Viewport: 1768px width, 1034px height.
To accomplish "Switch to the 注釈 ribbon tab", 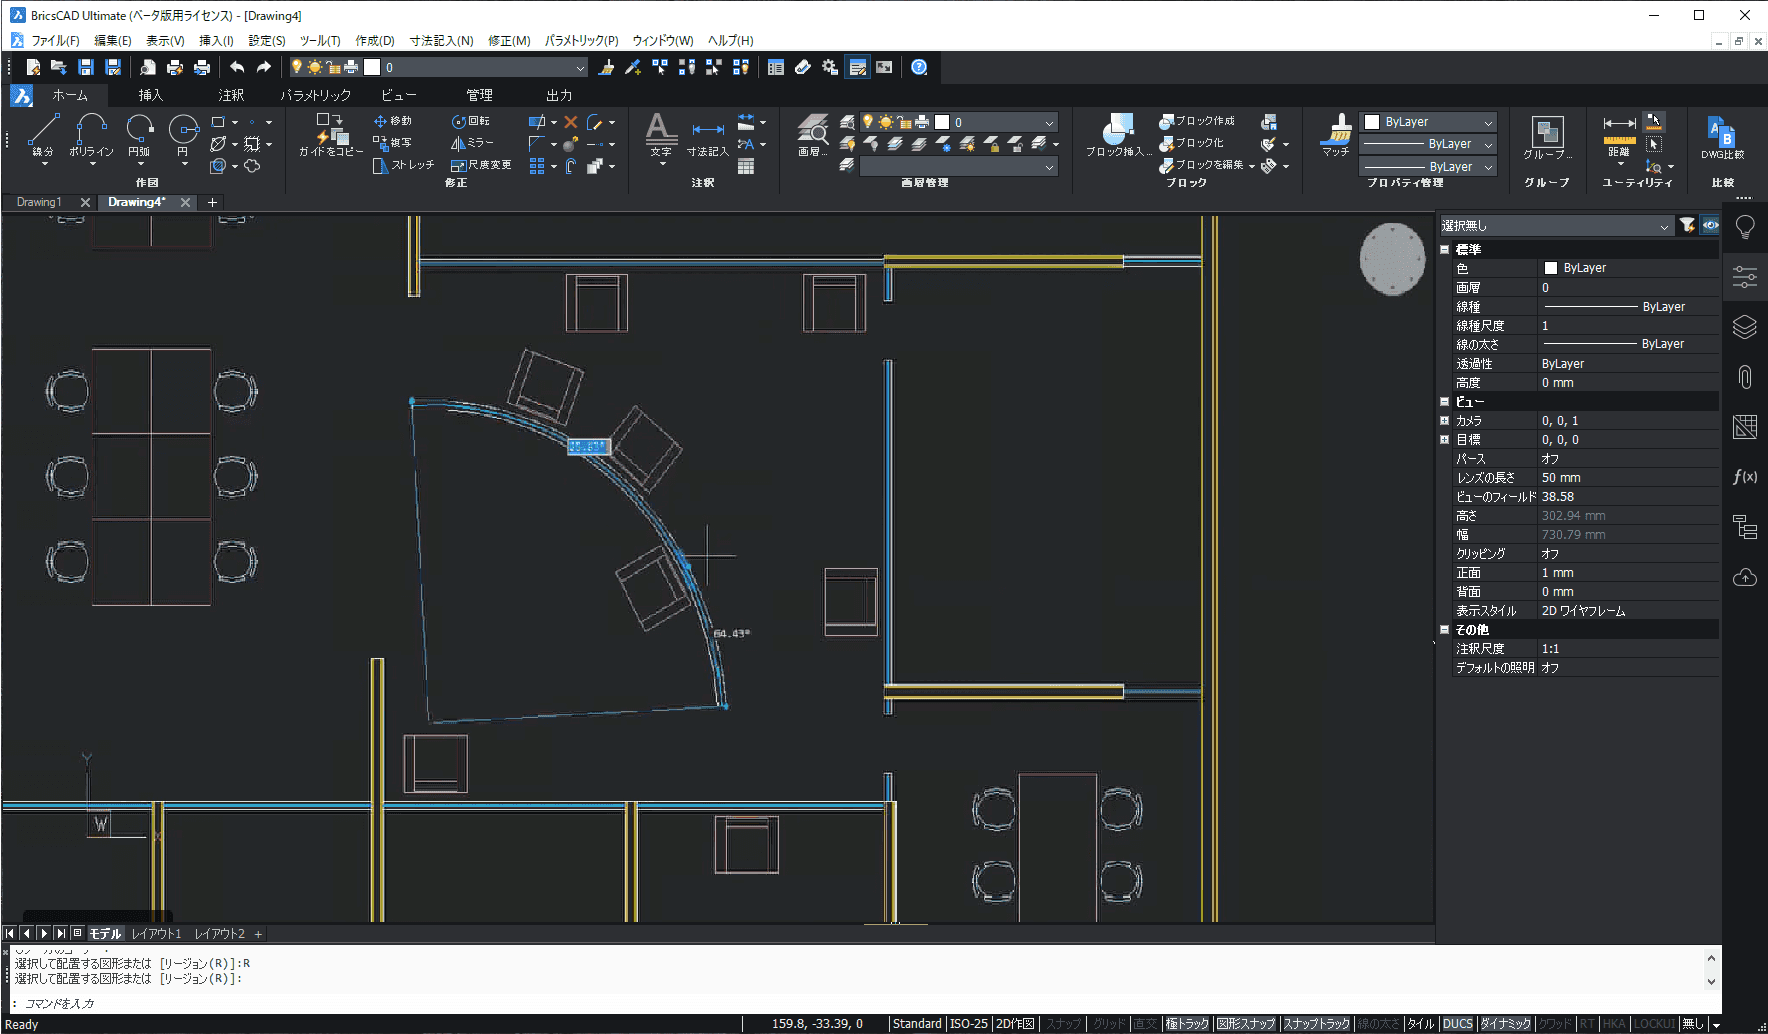I will (231, 95).
